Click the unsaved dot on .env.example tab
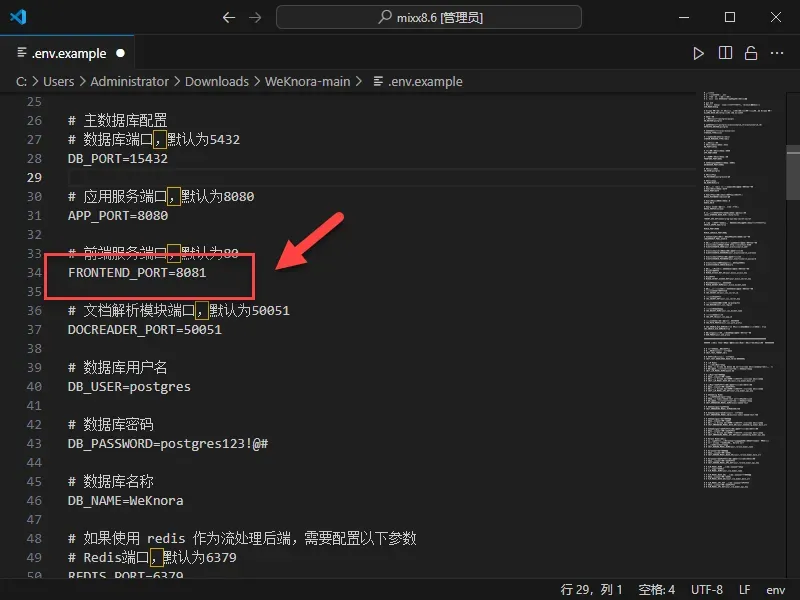Image resolution: width=800 pixels, height=600 pixels. pyautogui.click(x=121, y=53)
